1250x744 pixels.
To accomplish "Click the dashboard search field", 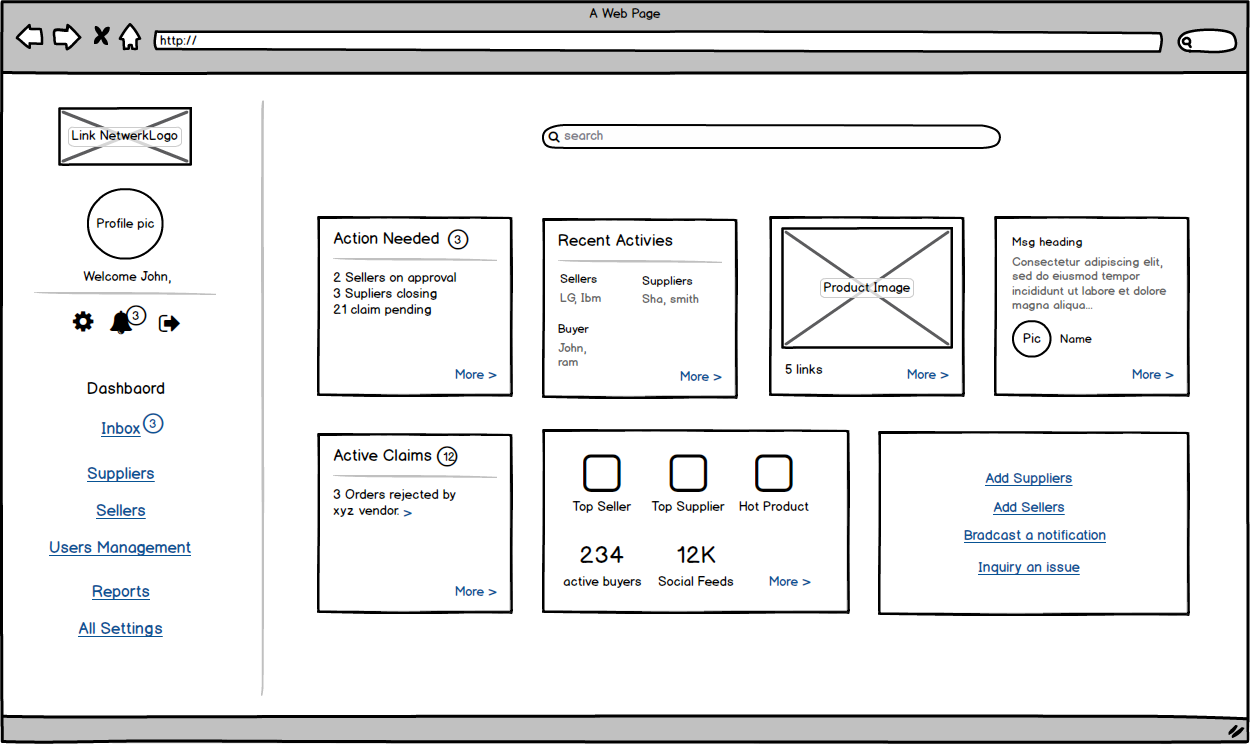I will pyautogui.click(x=771, y=136).
